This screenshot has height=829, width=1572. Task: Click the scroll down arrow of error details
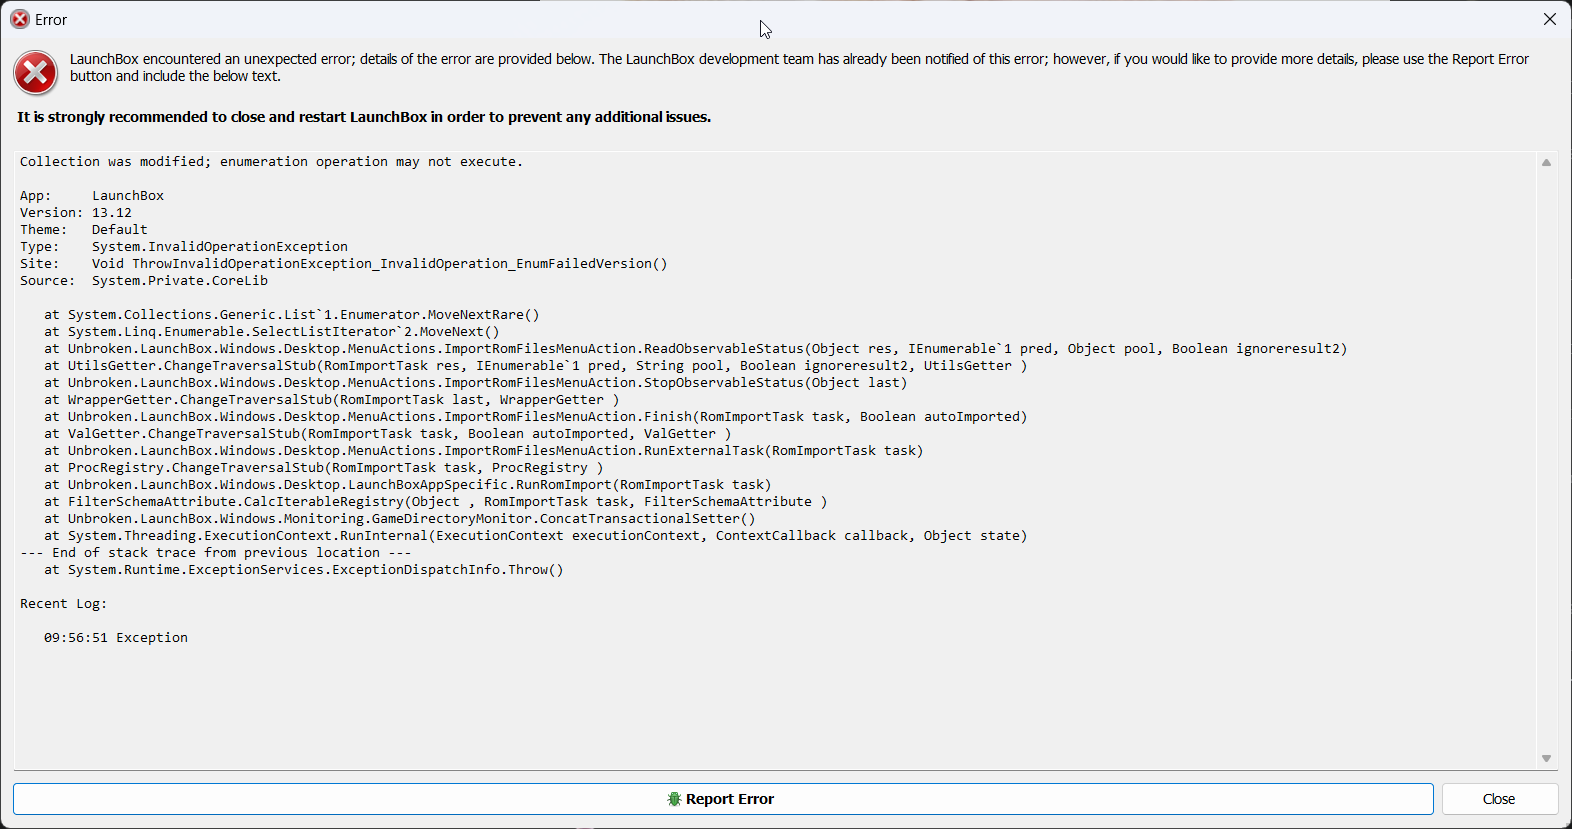[1546, 759]
